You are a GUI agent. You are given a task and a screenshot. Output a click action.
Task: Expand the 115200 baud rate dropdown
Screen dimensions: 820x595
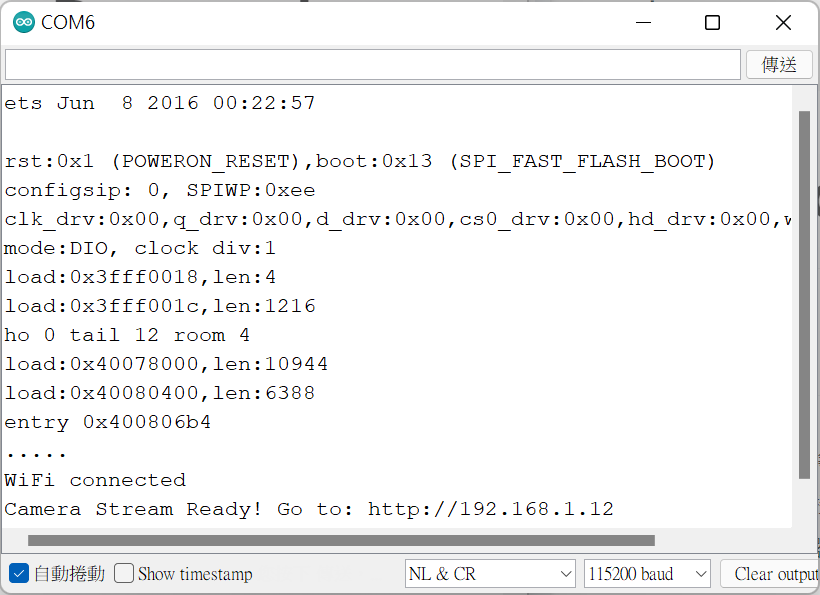click(x=646, y=573)
